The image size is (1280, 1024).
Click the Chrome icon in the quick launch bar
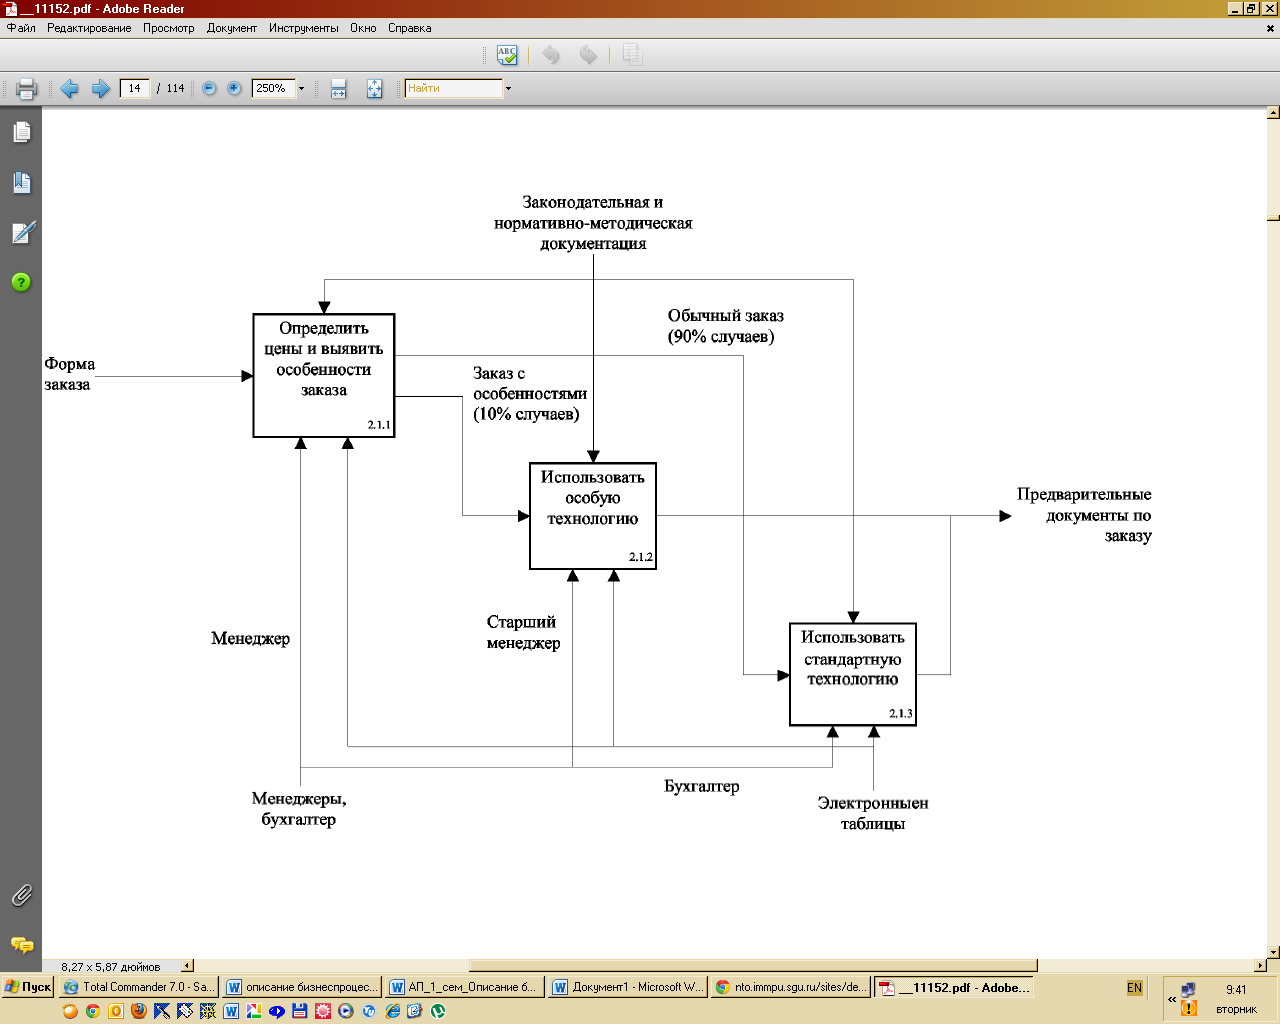point(93,1011)
